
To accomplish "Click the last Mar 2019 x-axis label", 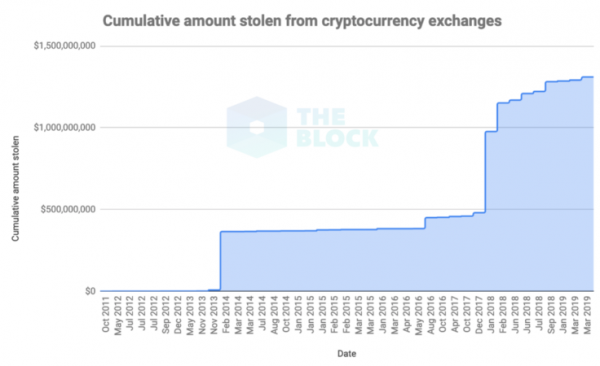I will (587, 315).
